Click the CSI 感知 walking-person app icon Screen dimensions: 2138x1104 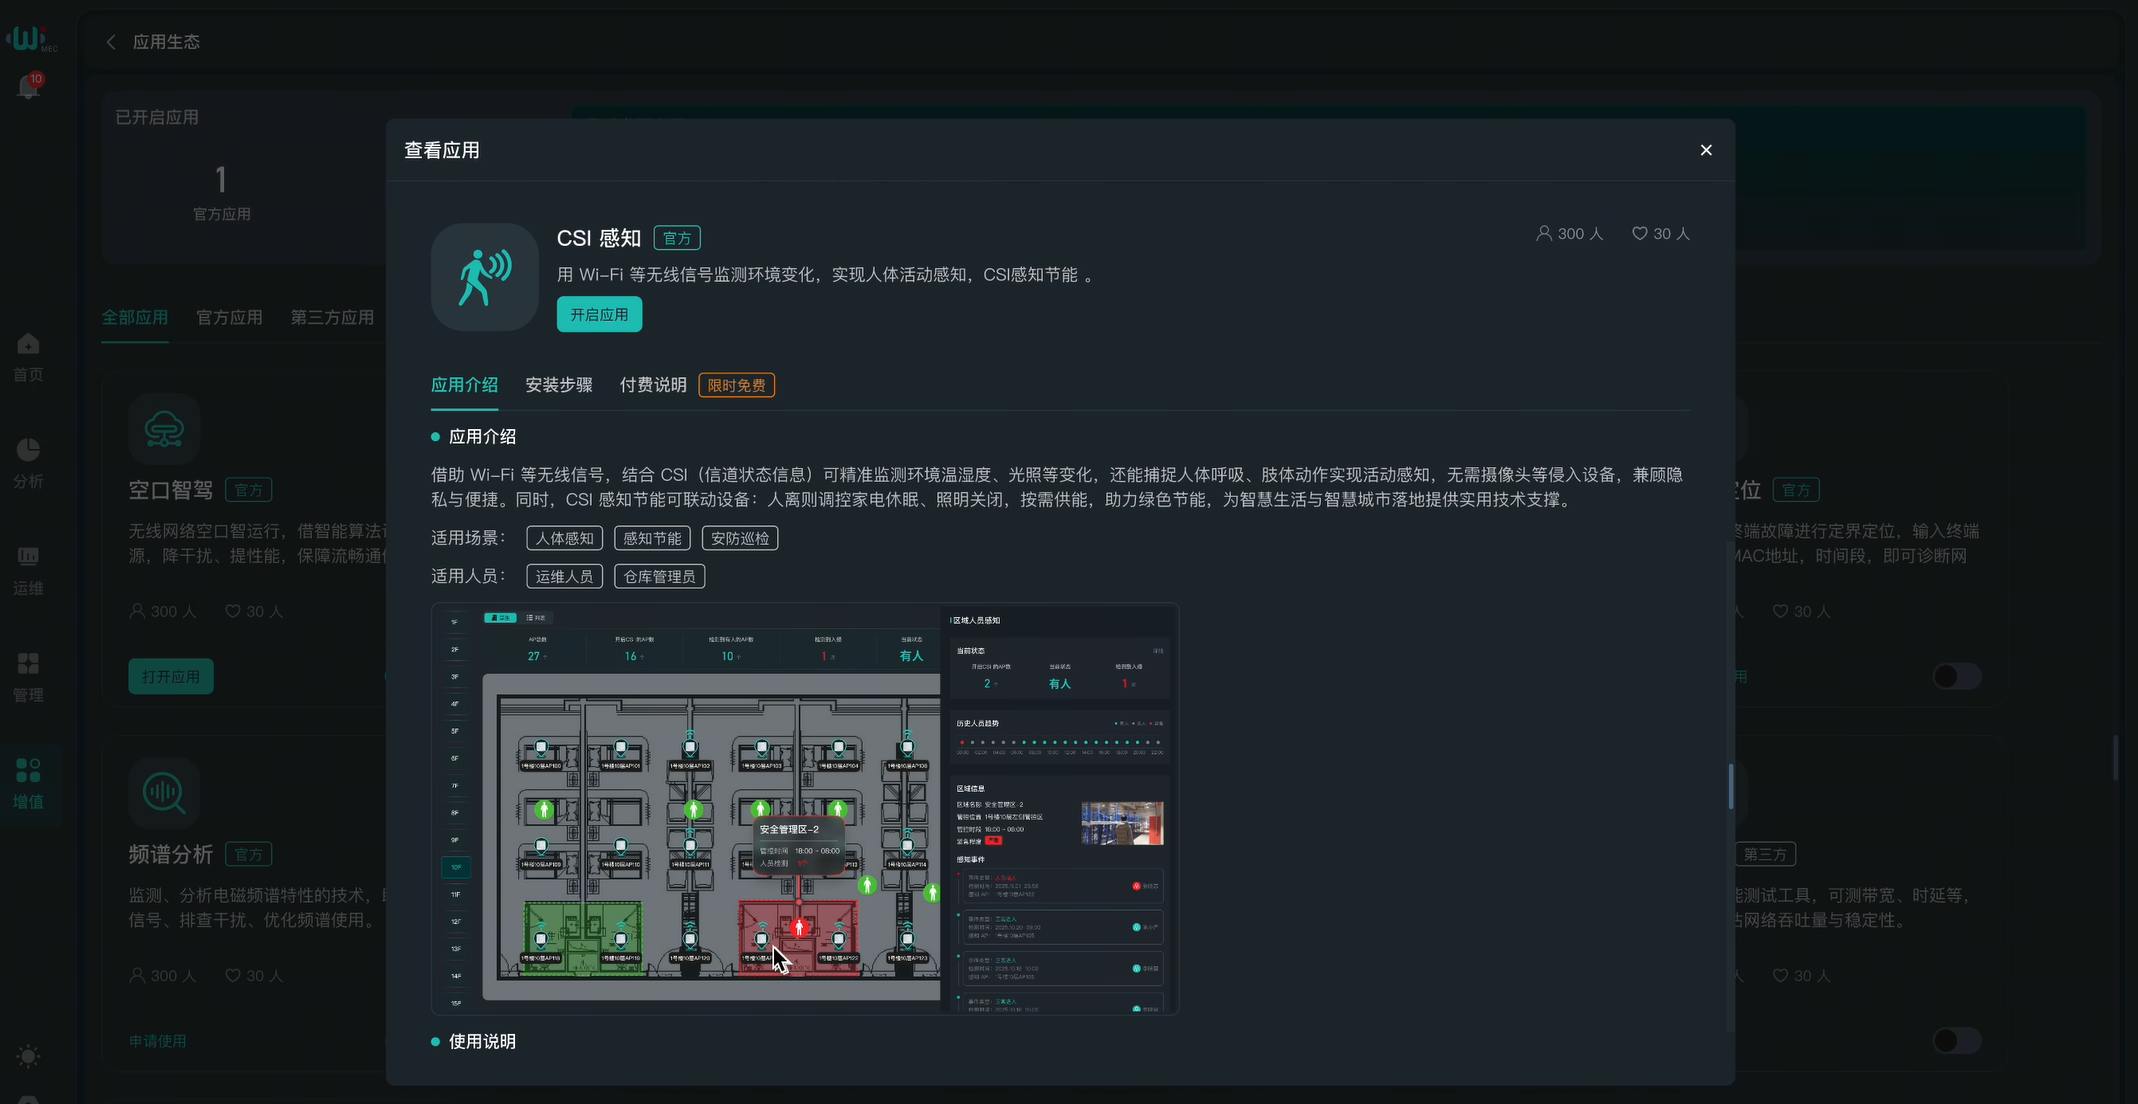[x=484, y=277]
